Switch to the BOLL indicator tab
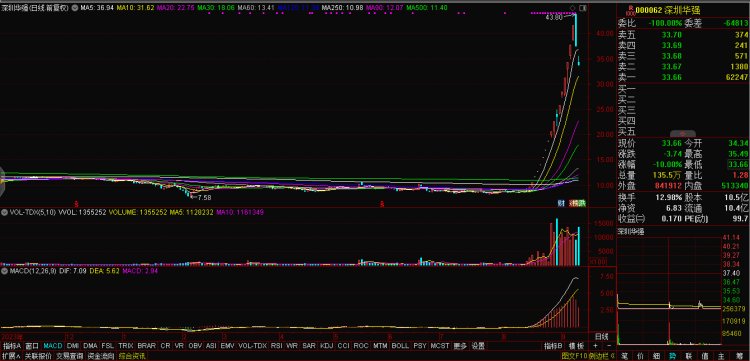Image resolution: width=750 pixels, height=361 pixels. point(400,346)
